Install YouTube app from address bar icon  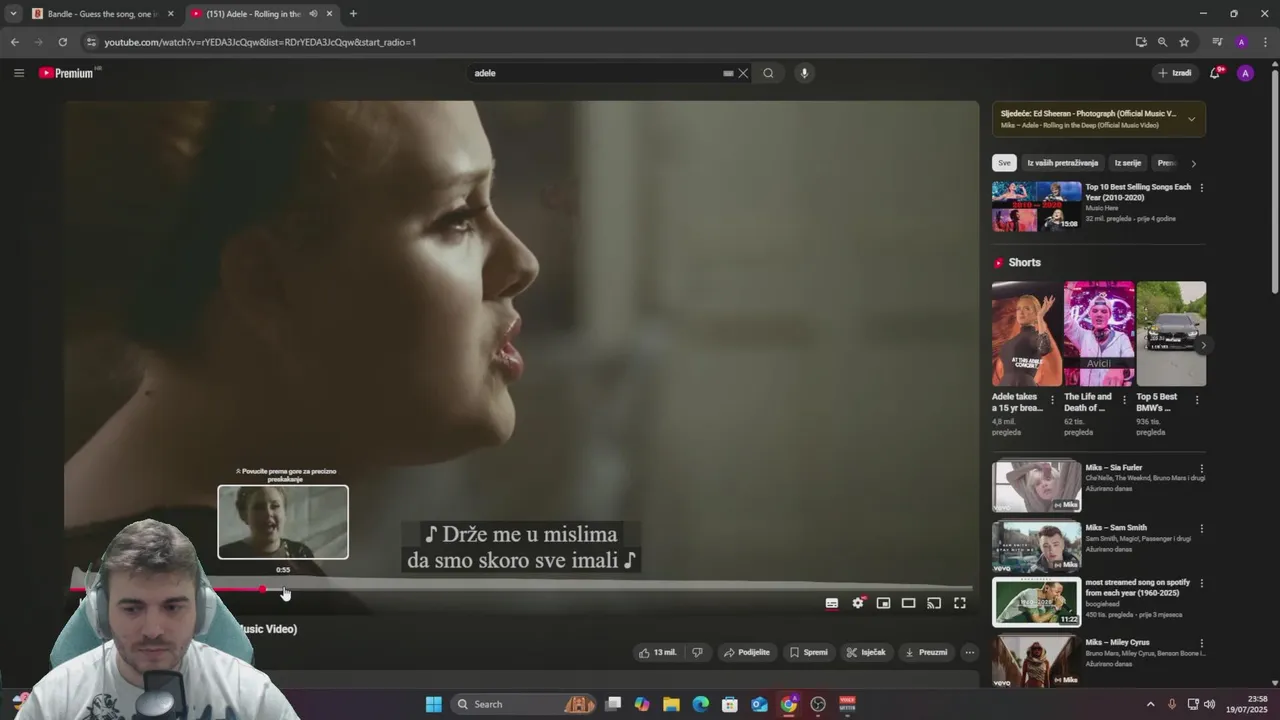[1141, 42]
